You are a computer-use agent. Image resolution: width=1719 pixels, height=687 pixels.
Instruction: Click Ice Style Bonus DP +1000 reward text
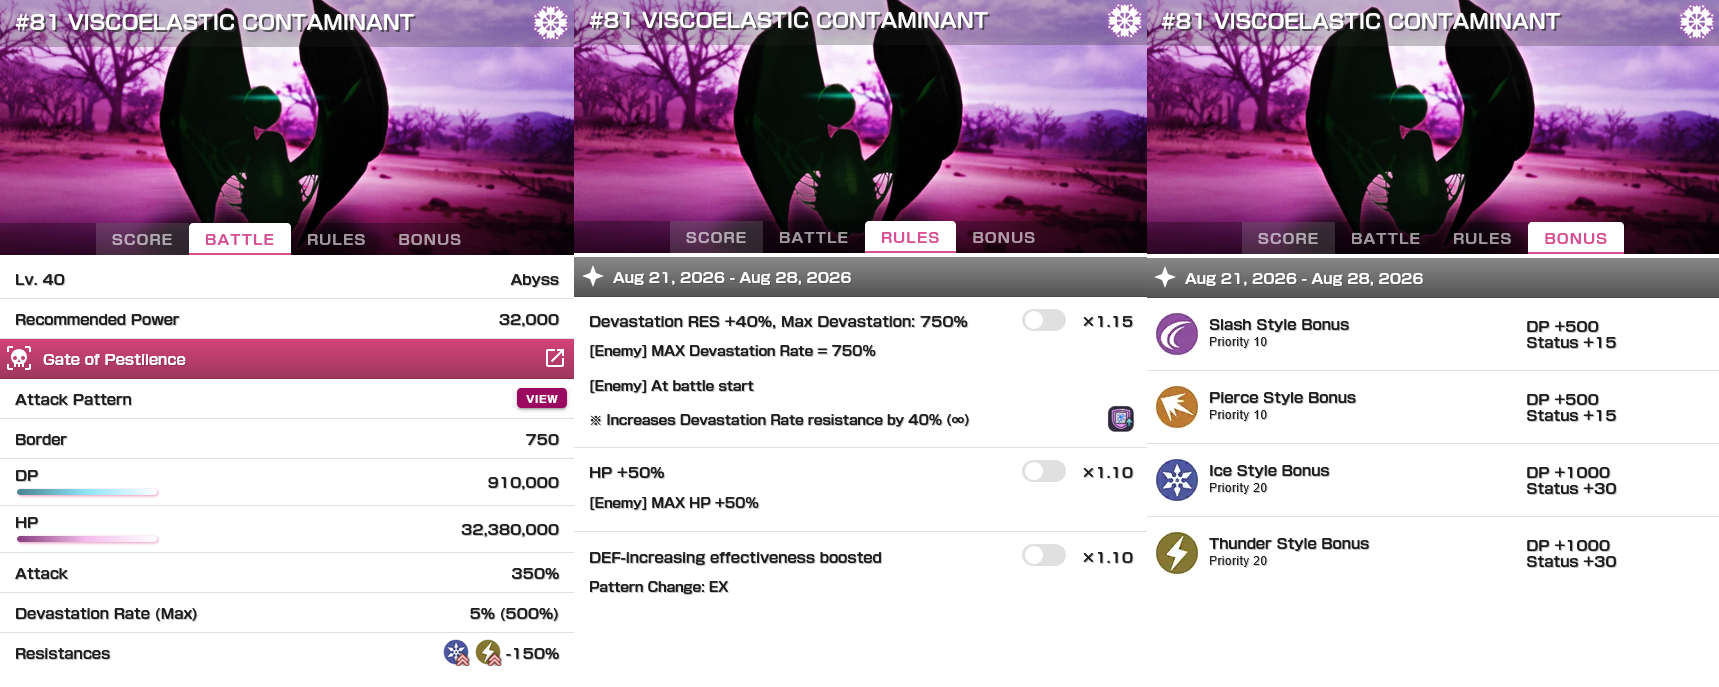click(x=1568, y=472)
